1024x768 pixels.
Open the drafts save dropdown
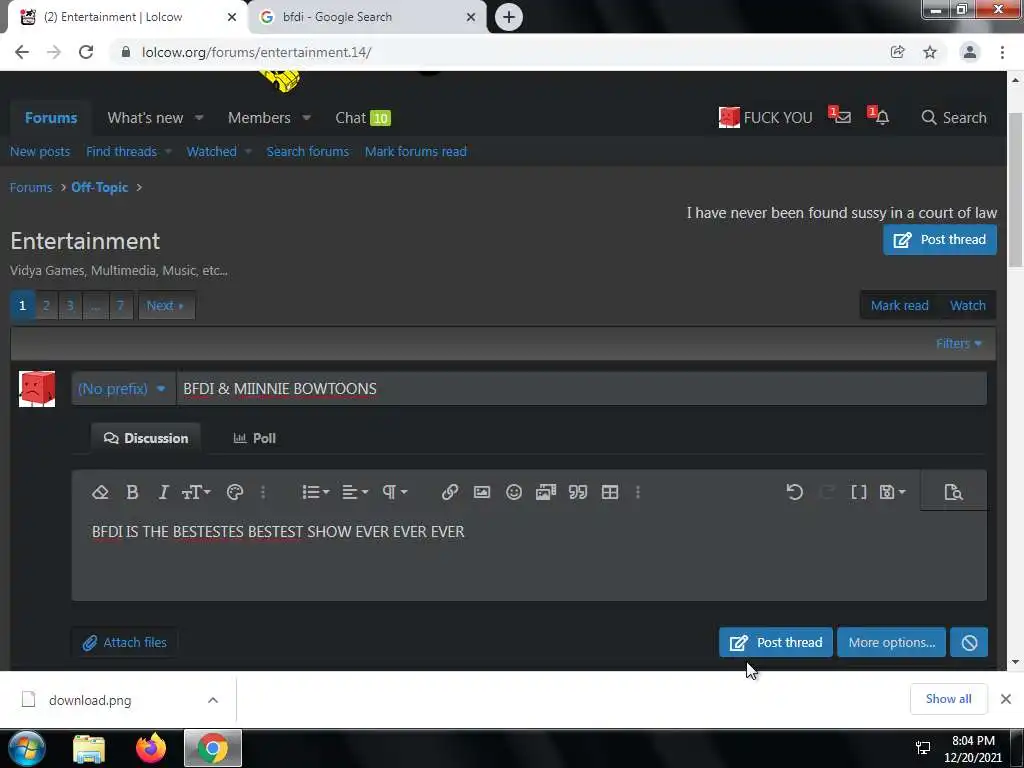[892, 492]
